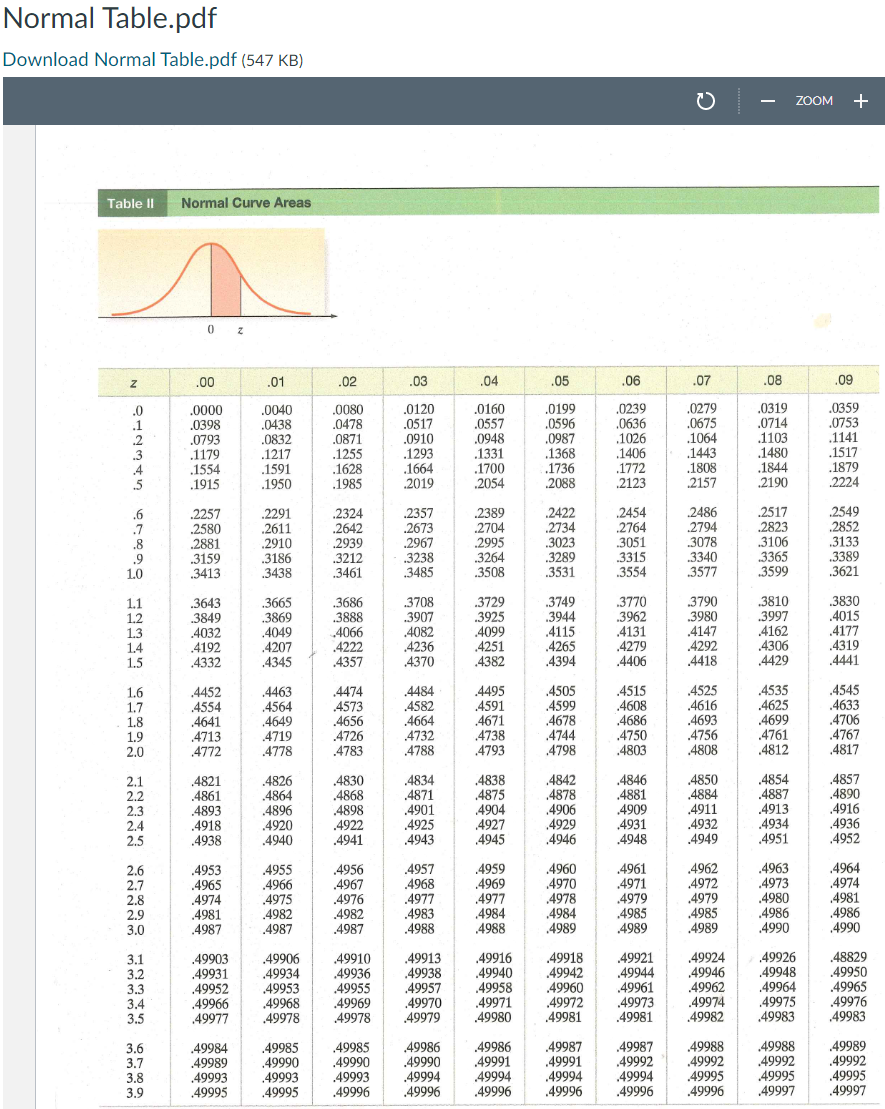Select the value .3621 in row 1.0

[x=845, y=571]
